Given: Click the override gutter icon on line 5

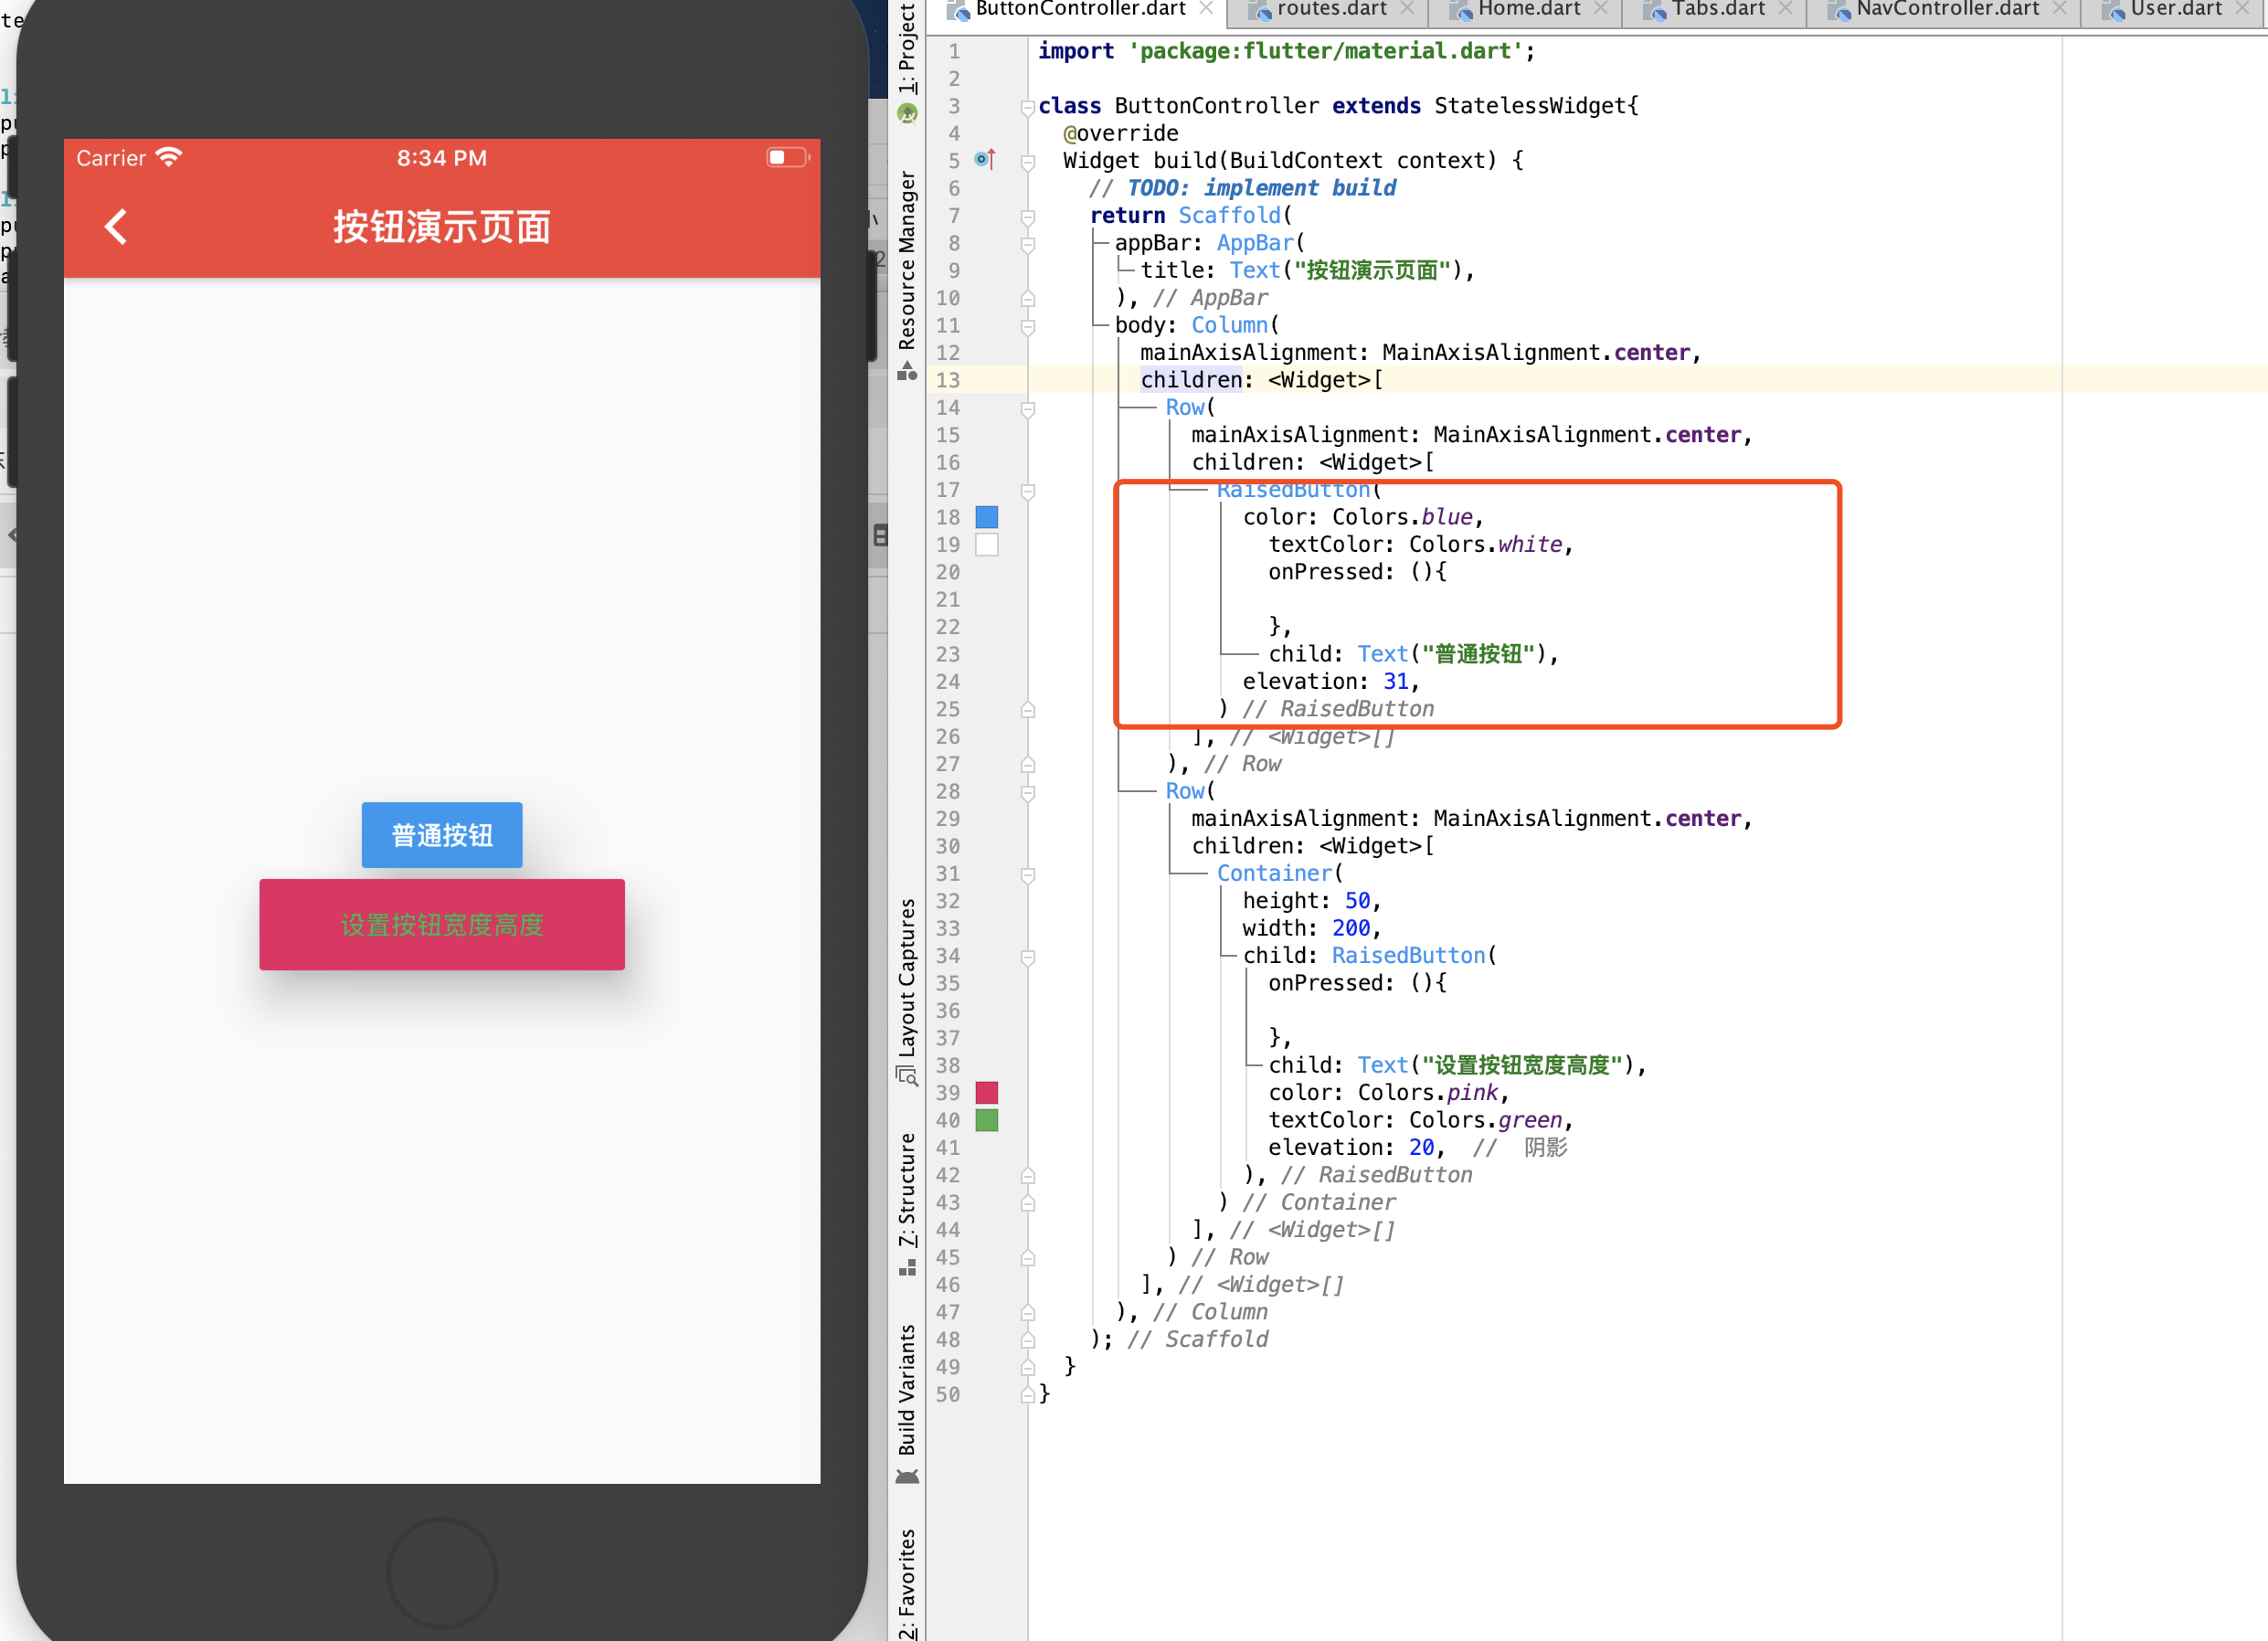Looking at the screenshot, I should point(984,160).
